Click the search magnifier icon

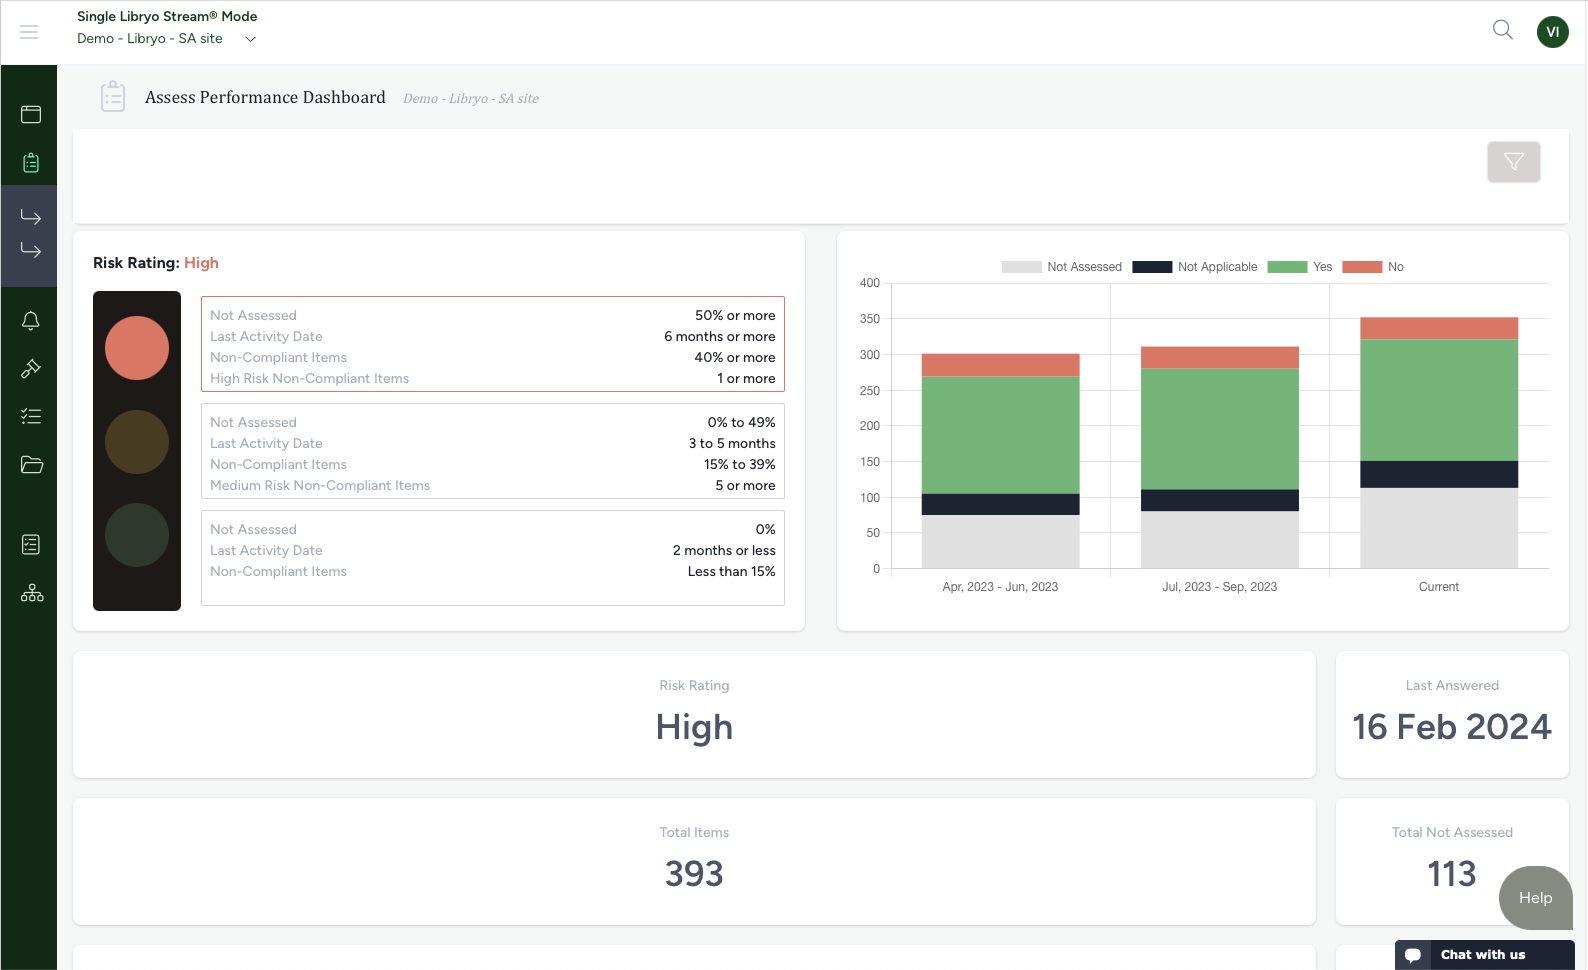click(1502, 30)
